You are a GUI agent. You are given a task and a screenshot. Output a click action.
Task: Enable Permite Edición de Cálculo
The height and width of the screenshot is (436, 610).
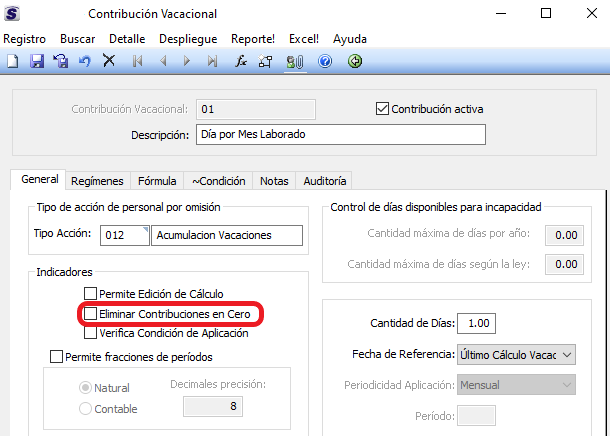tap(90, 294)
